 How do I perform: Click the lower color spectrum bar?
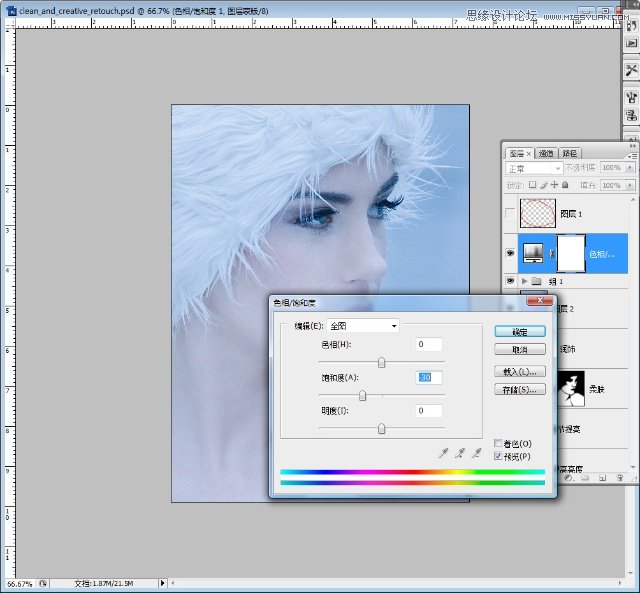point(413,483)
